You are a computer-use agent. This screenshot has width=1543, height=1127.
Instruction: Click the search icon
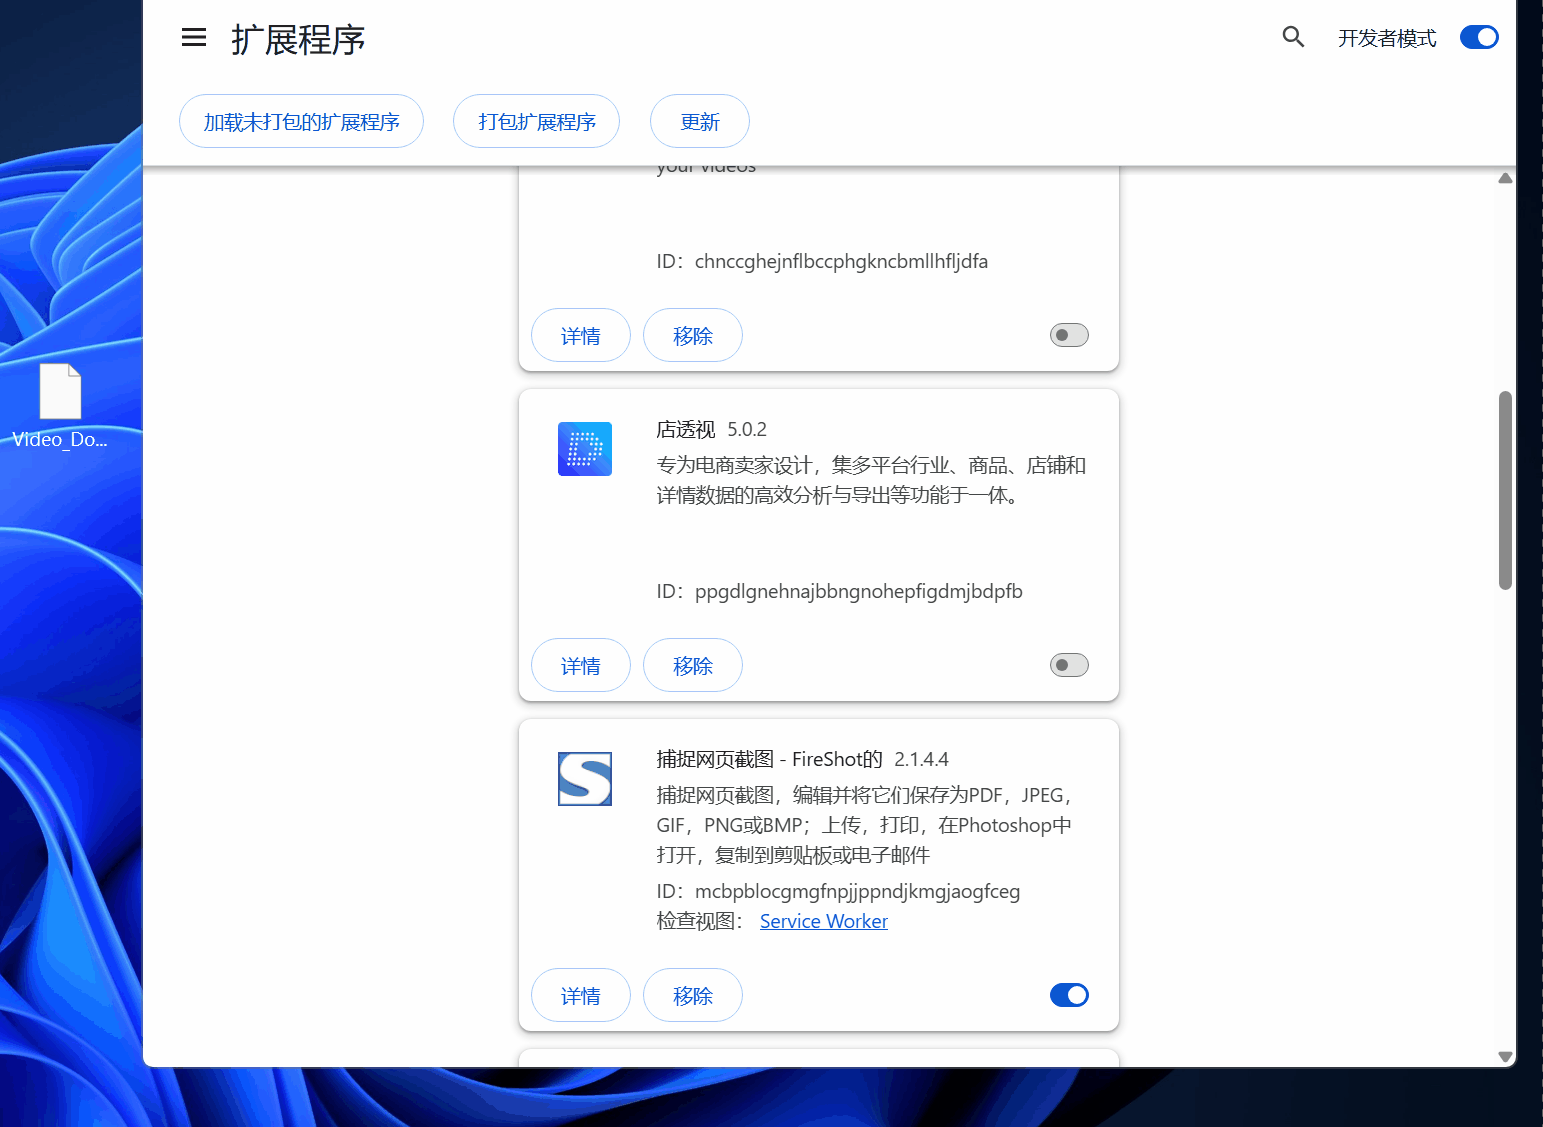point(1293,37)
